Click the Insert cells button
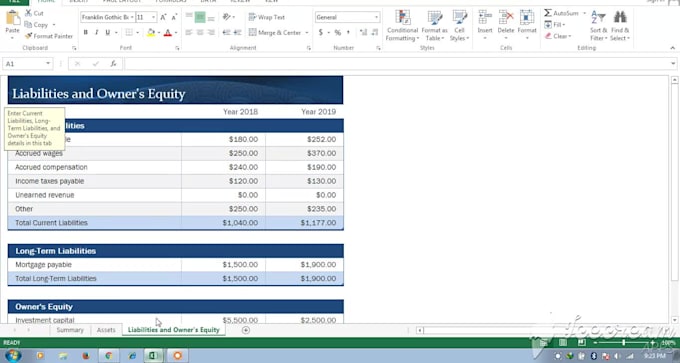 coord(485,25)
